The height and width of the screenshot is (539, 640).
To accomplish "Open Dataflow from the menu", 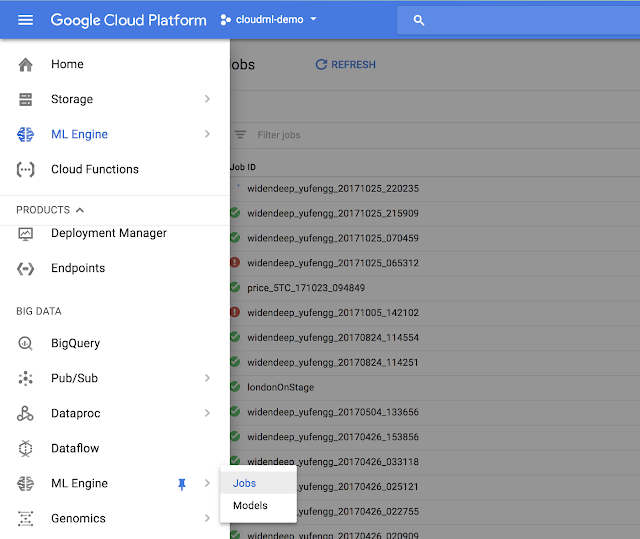I will 75,448.
